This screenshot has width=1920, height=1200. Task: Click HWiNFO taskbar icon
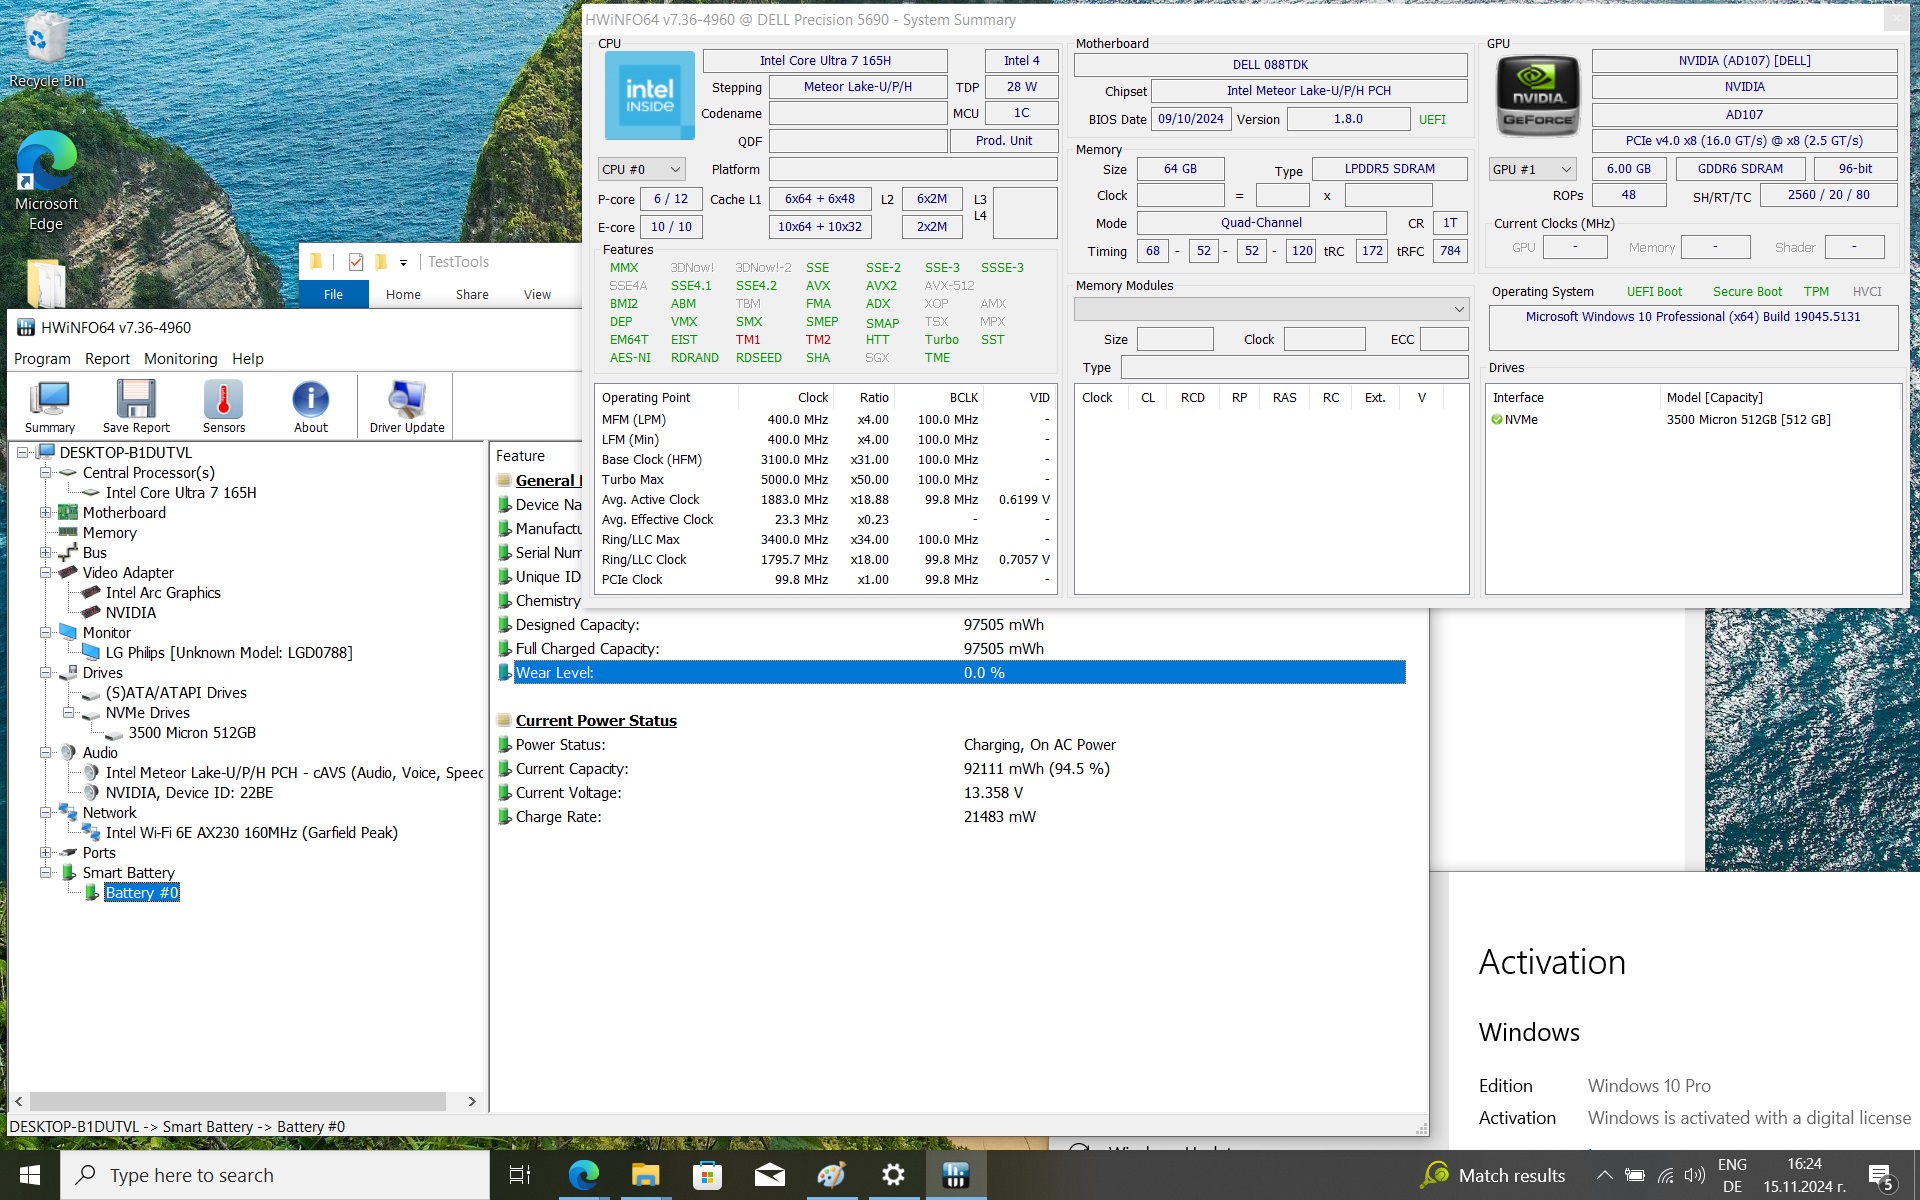click(x=955, y=1175)
